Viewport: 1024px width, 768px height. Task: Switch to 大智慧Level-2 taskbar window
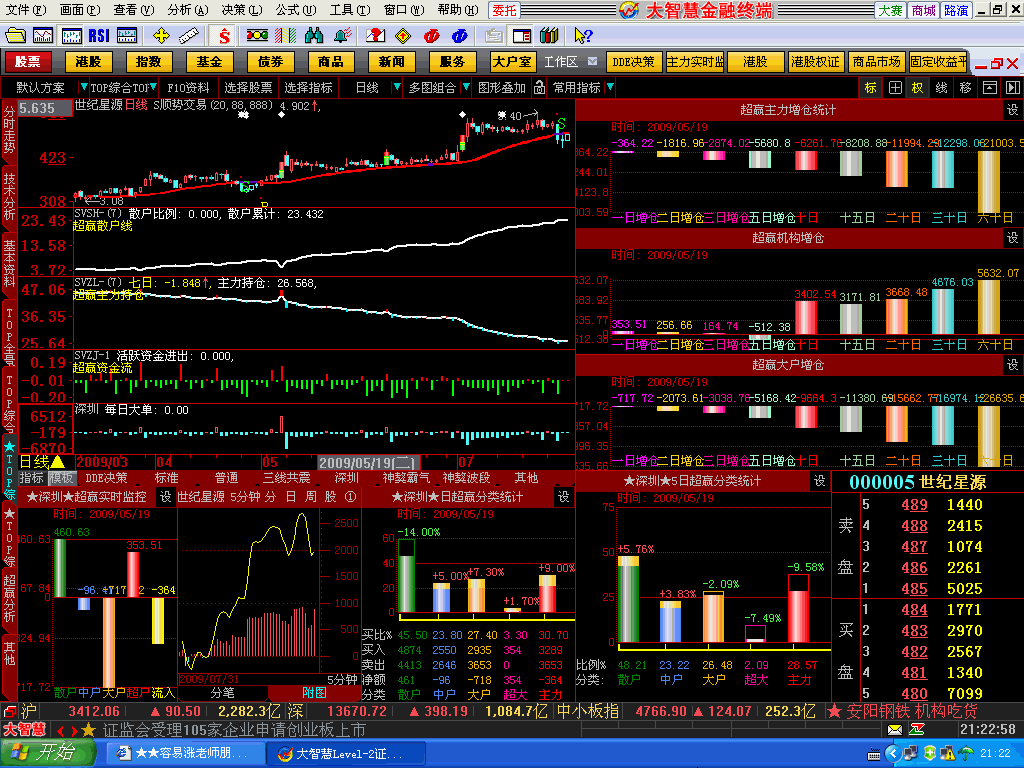coord(347,753)
